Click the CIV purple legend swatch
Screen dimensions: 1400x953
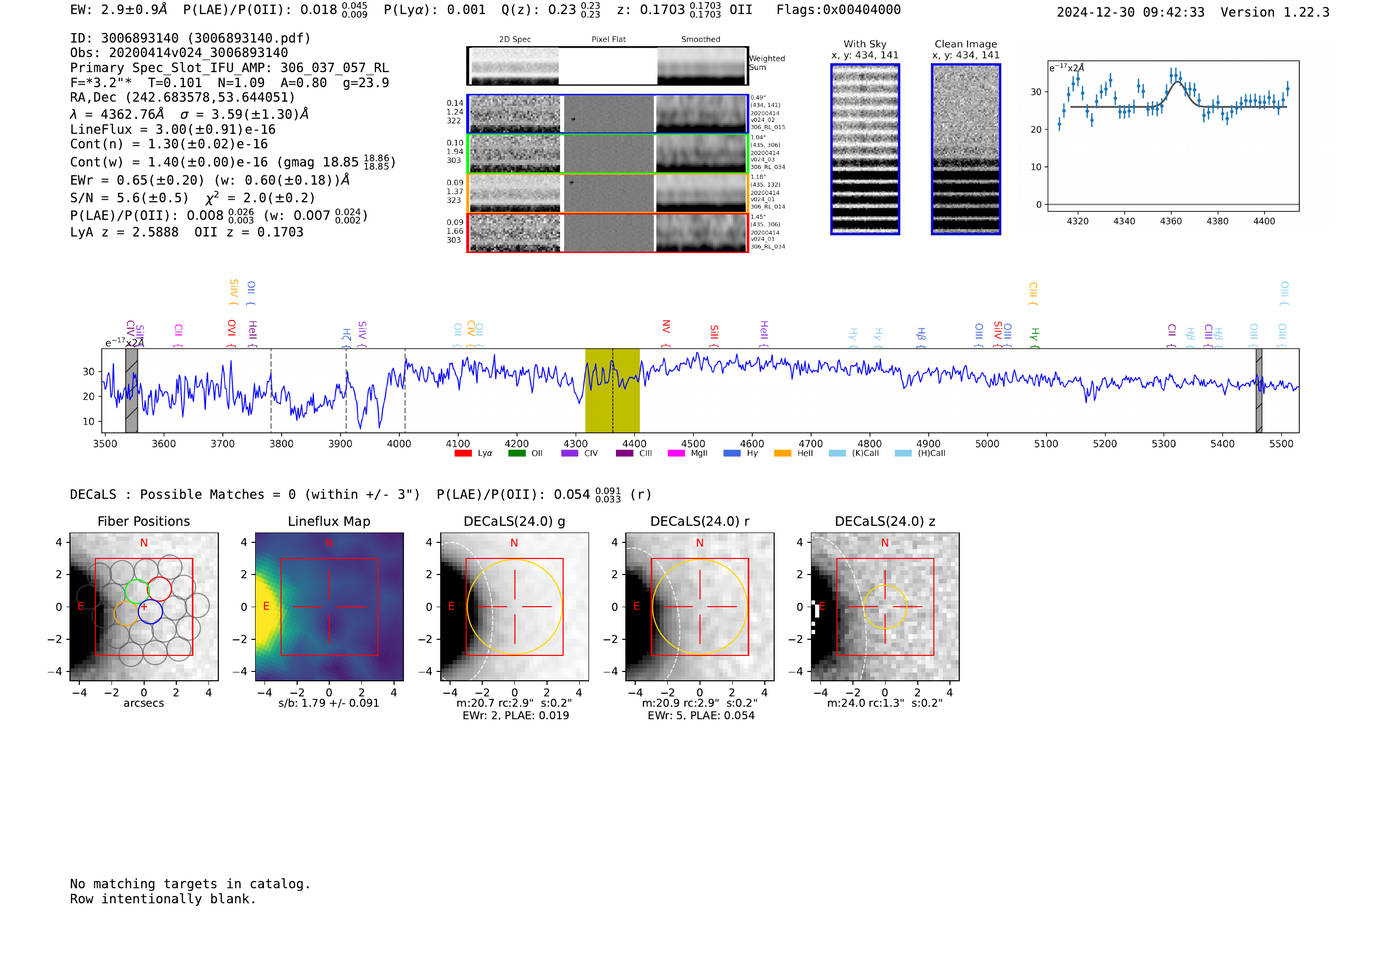tap(570, 454)
